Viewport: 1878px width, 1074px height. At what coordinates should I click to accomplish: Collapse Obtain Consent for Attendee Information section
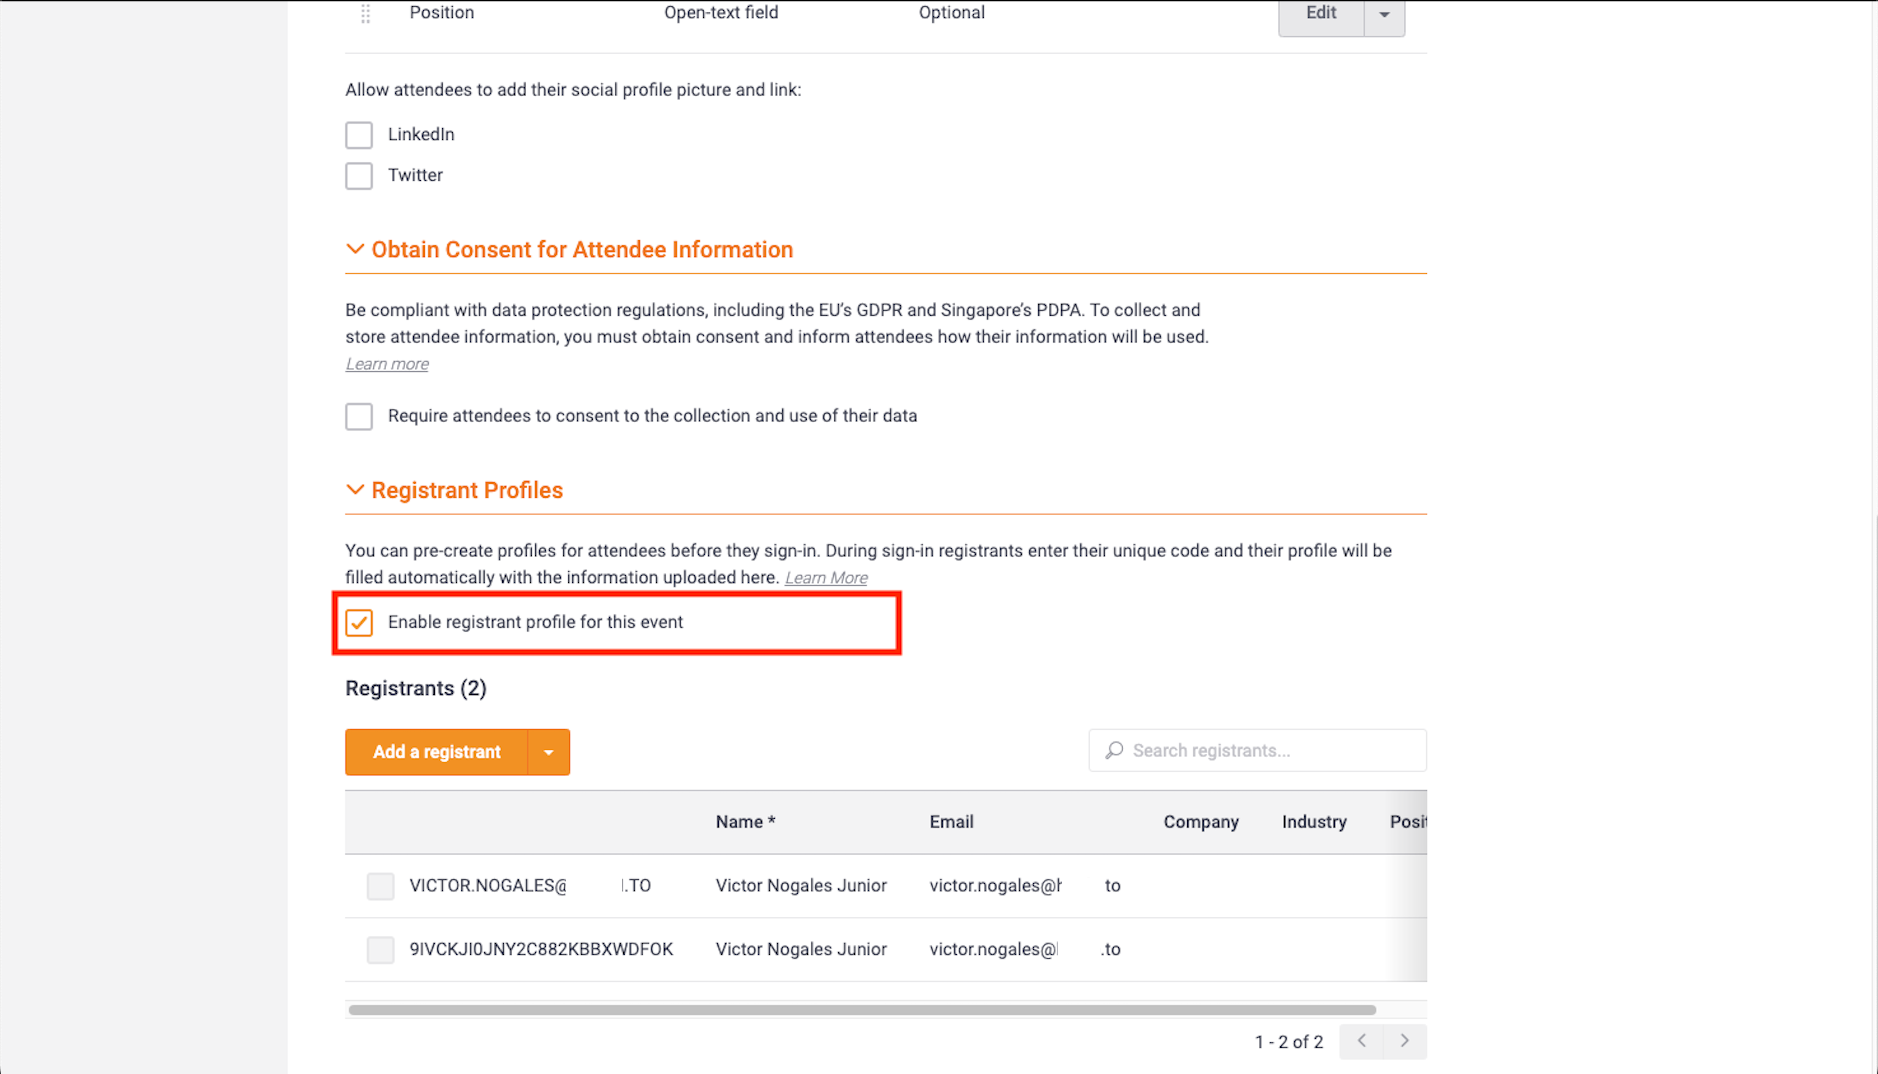(355, 249)
